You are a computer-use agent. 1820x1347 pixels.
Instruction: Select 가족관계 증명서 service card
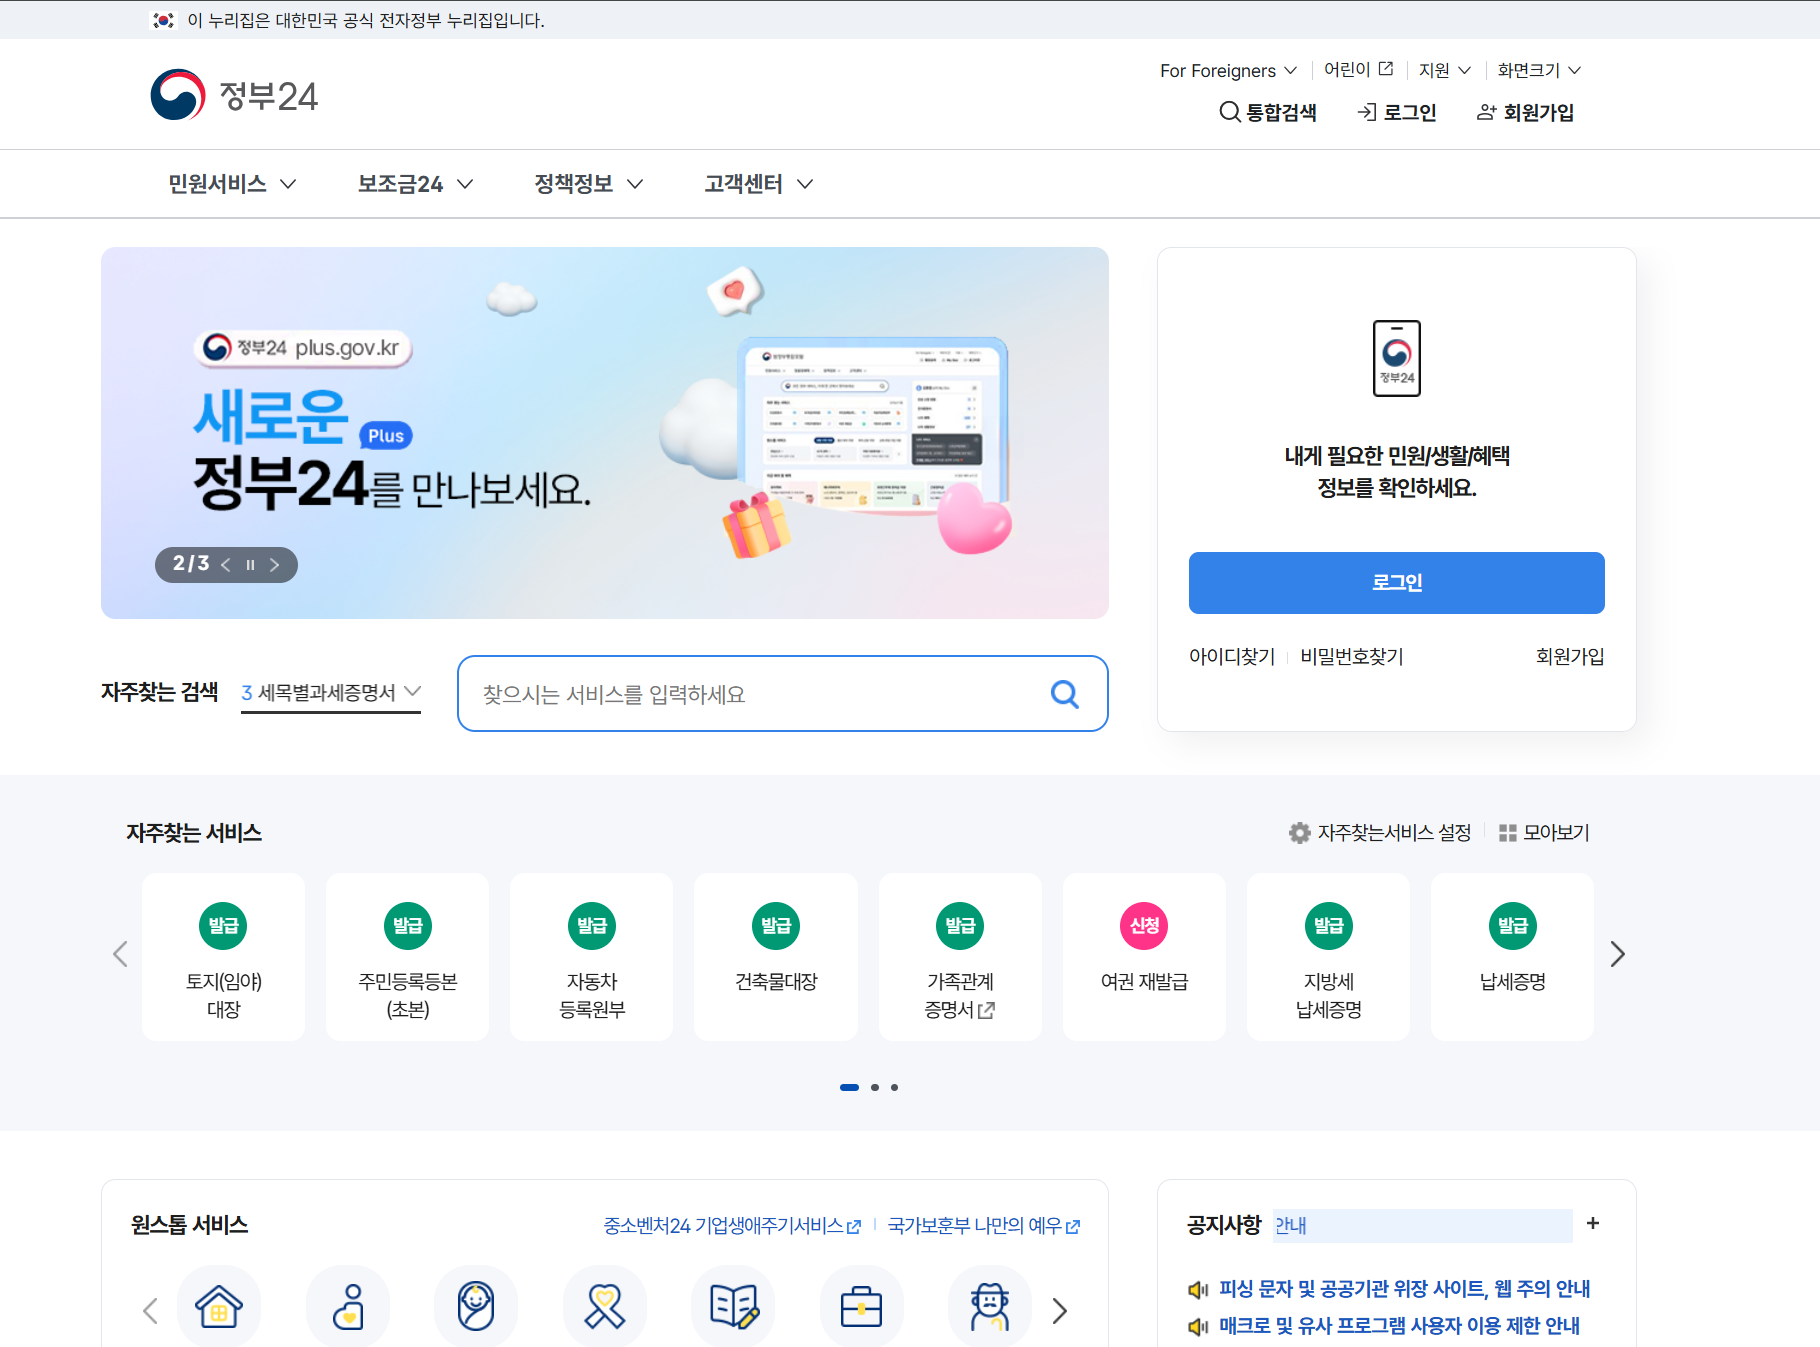[960, 957]
